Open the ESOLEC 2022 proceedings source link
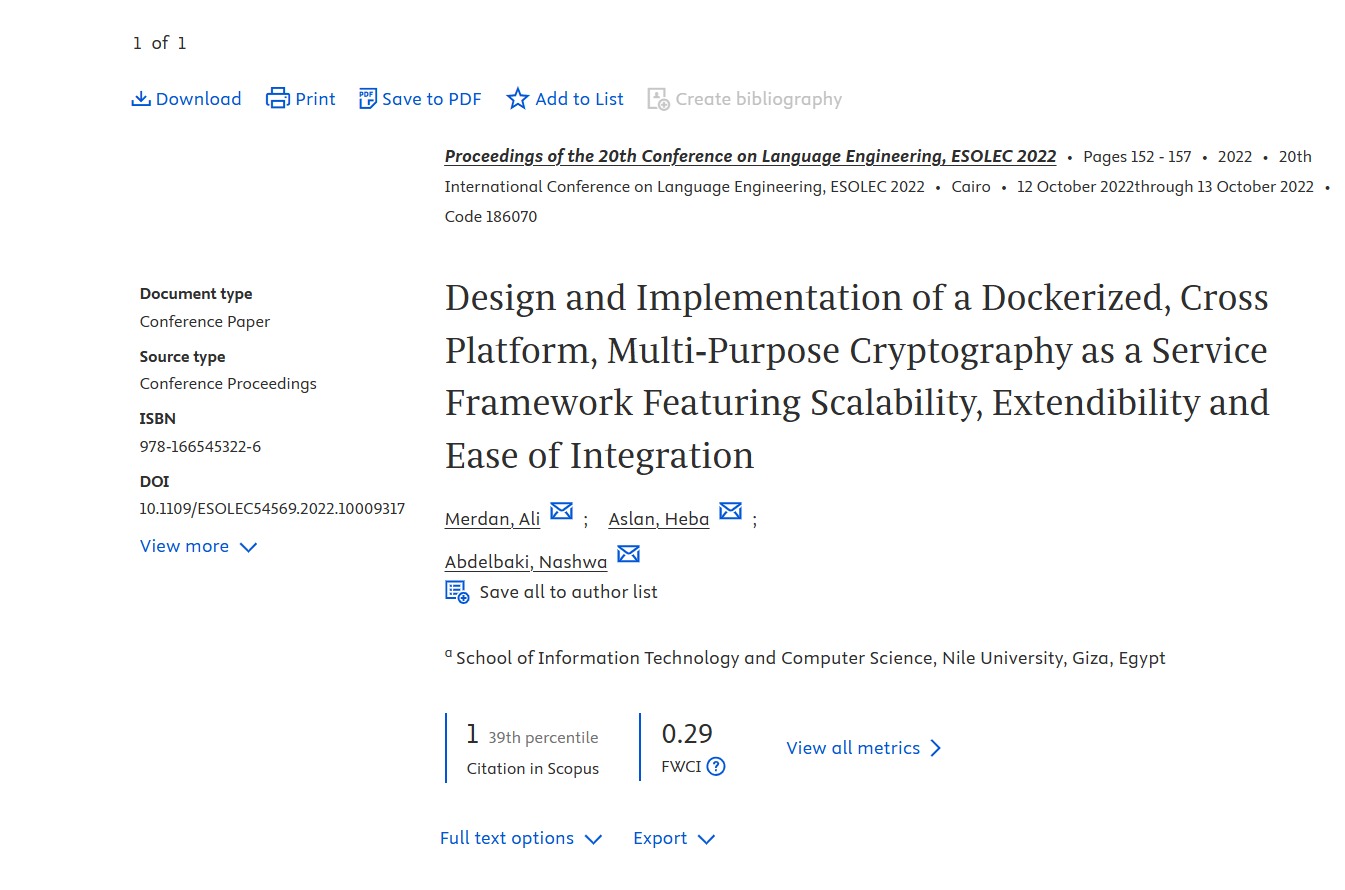This screenshot has width=1345, height=890. click(x=750, y=156)
